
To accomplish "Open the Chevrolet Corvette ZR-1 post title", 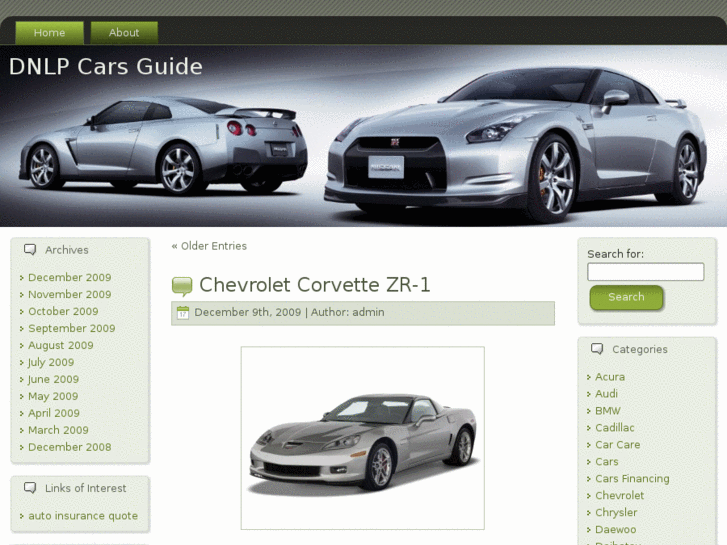I will pos(315,285).
